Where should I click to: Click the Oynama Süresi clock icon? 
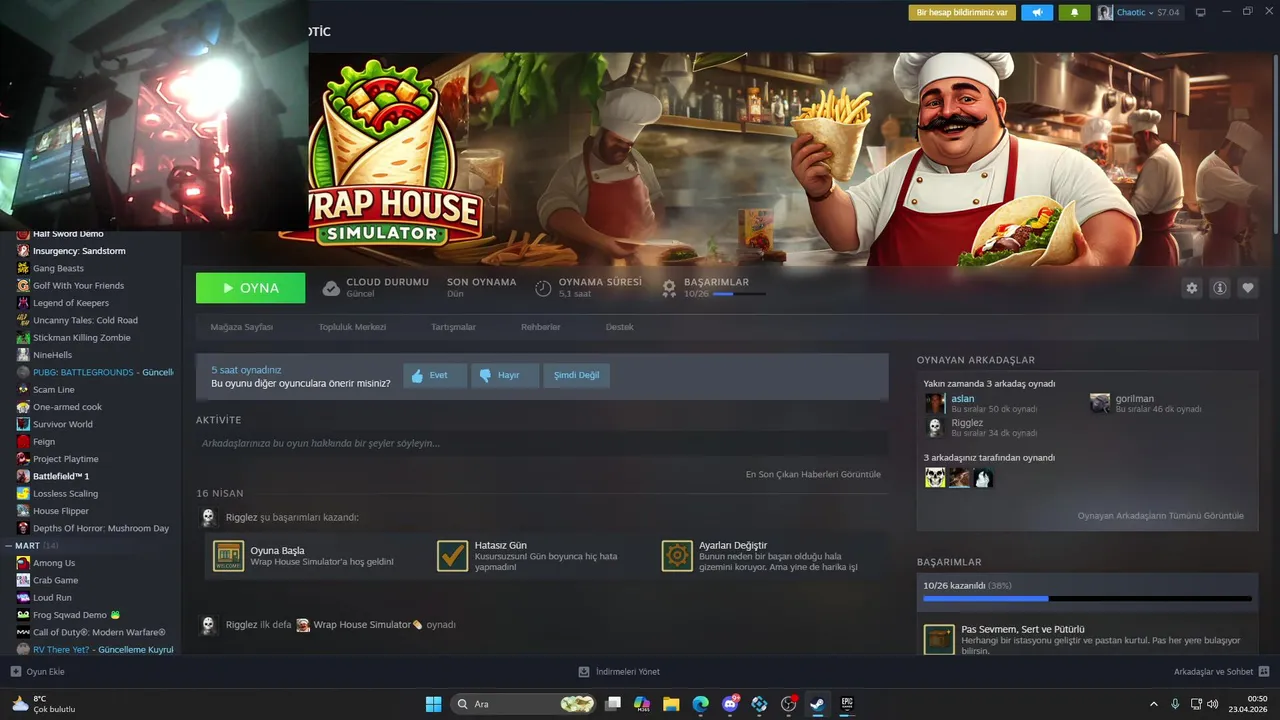click(543, 288)
